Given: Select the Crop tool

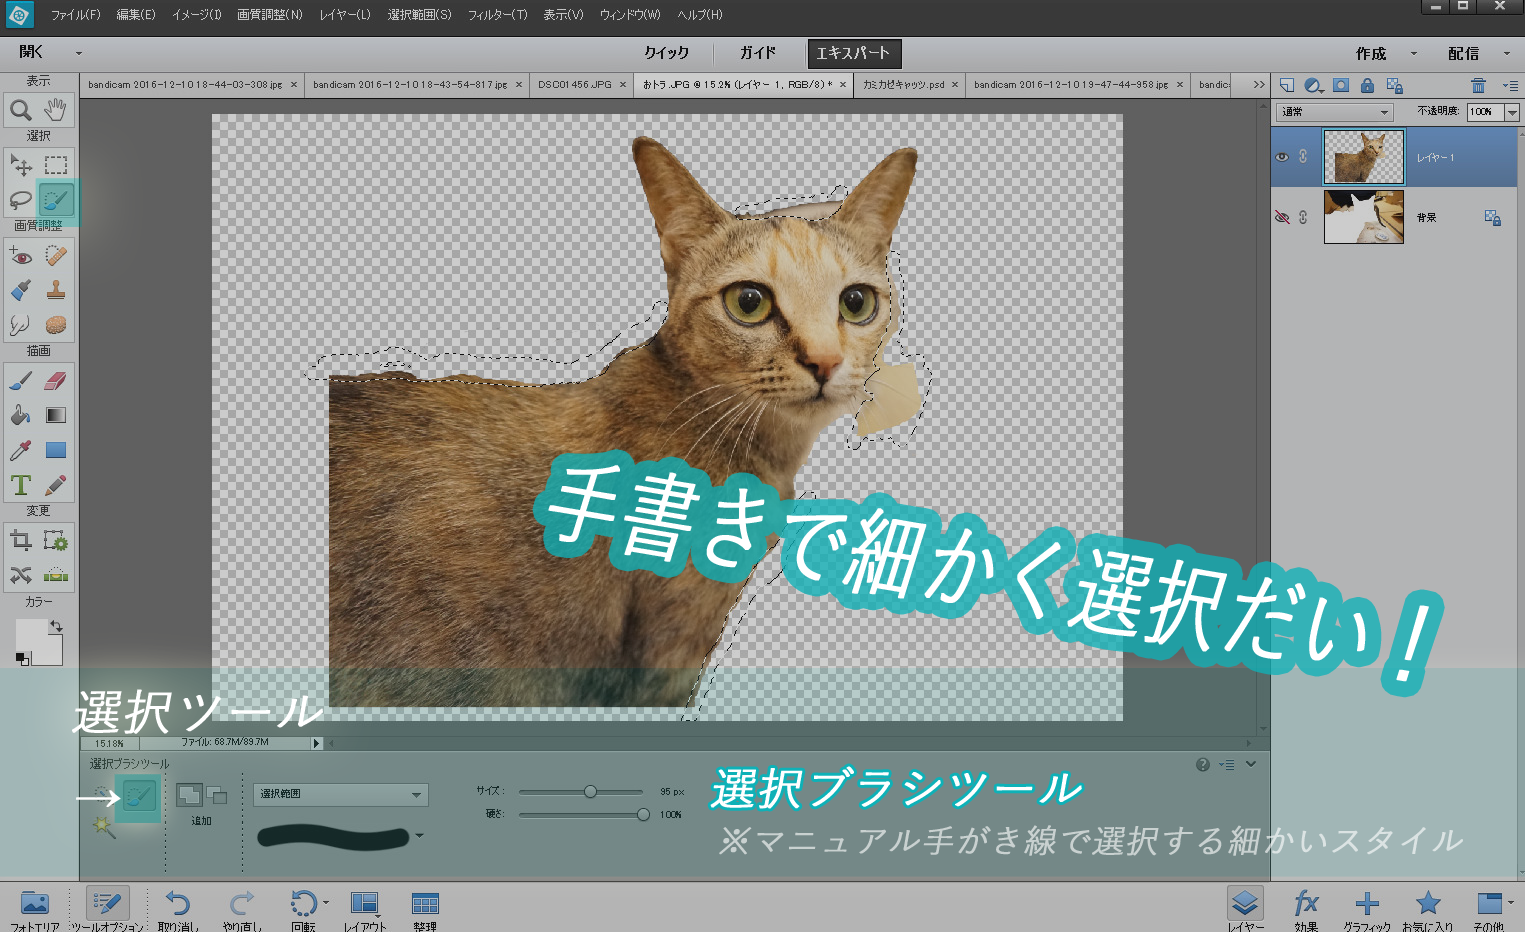Looking at the screenshot, I should click(x=21, y=541).
